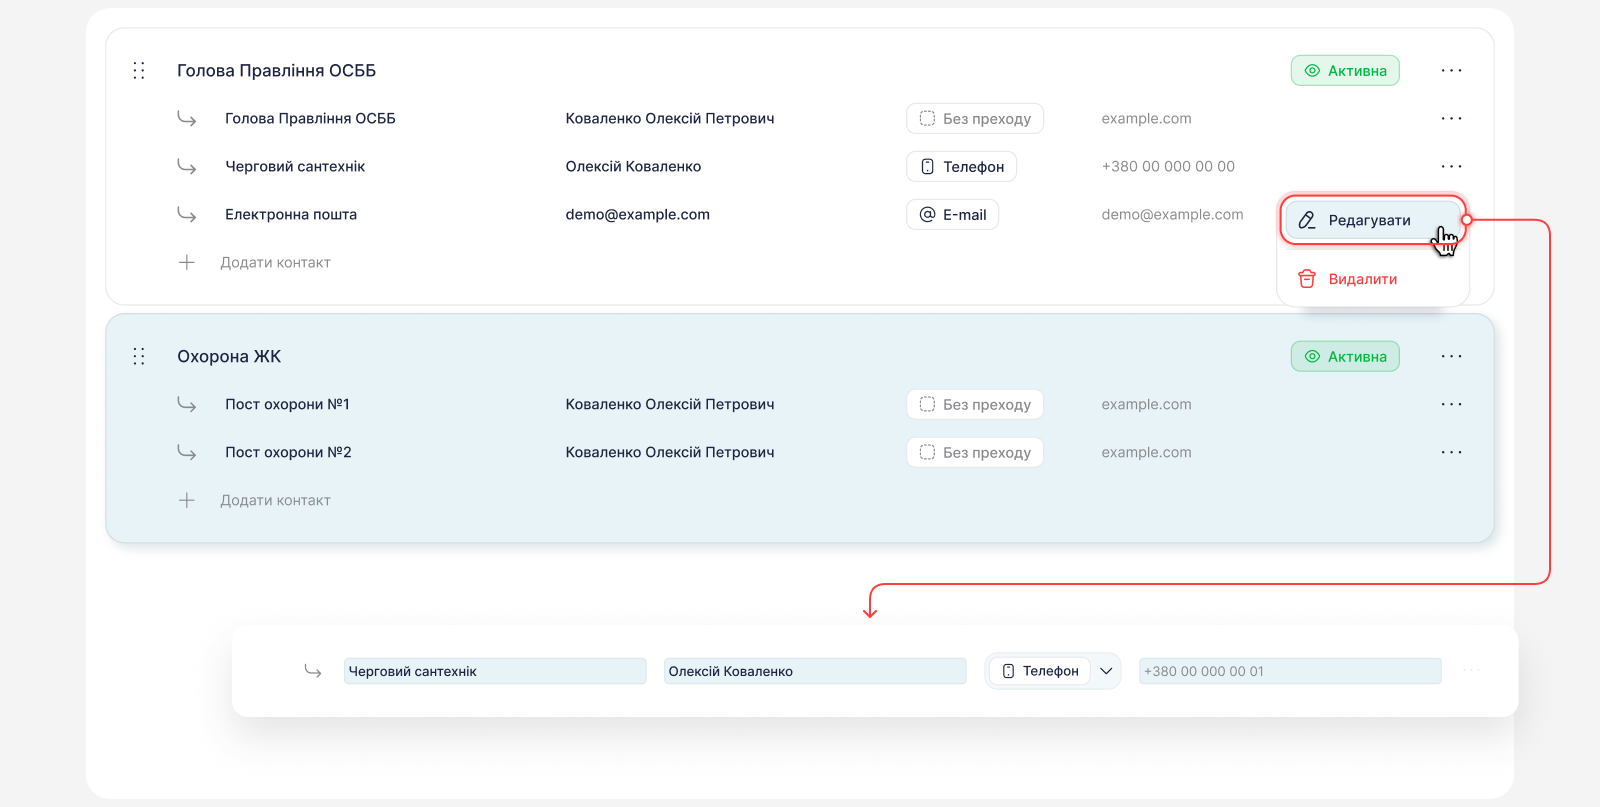Toggle Активна status of Голова Правління ОСББ group
Screen dimensions: 1600x807
[x=1345, y=70]
